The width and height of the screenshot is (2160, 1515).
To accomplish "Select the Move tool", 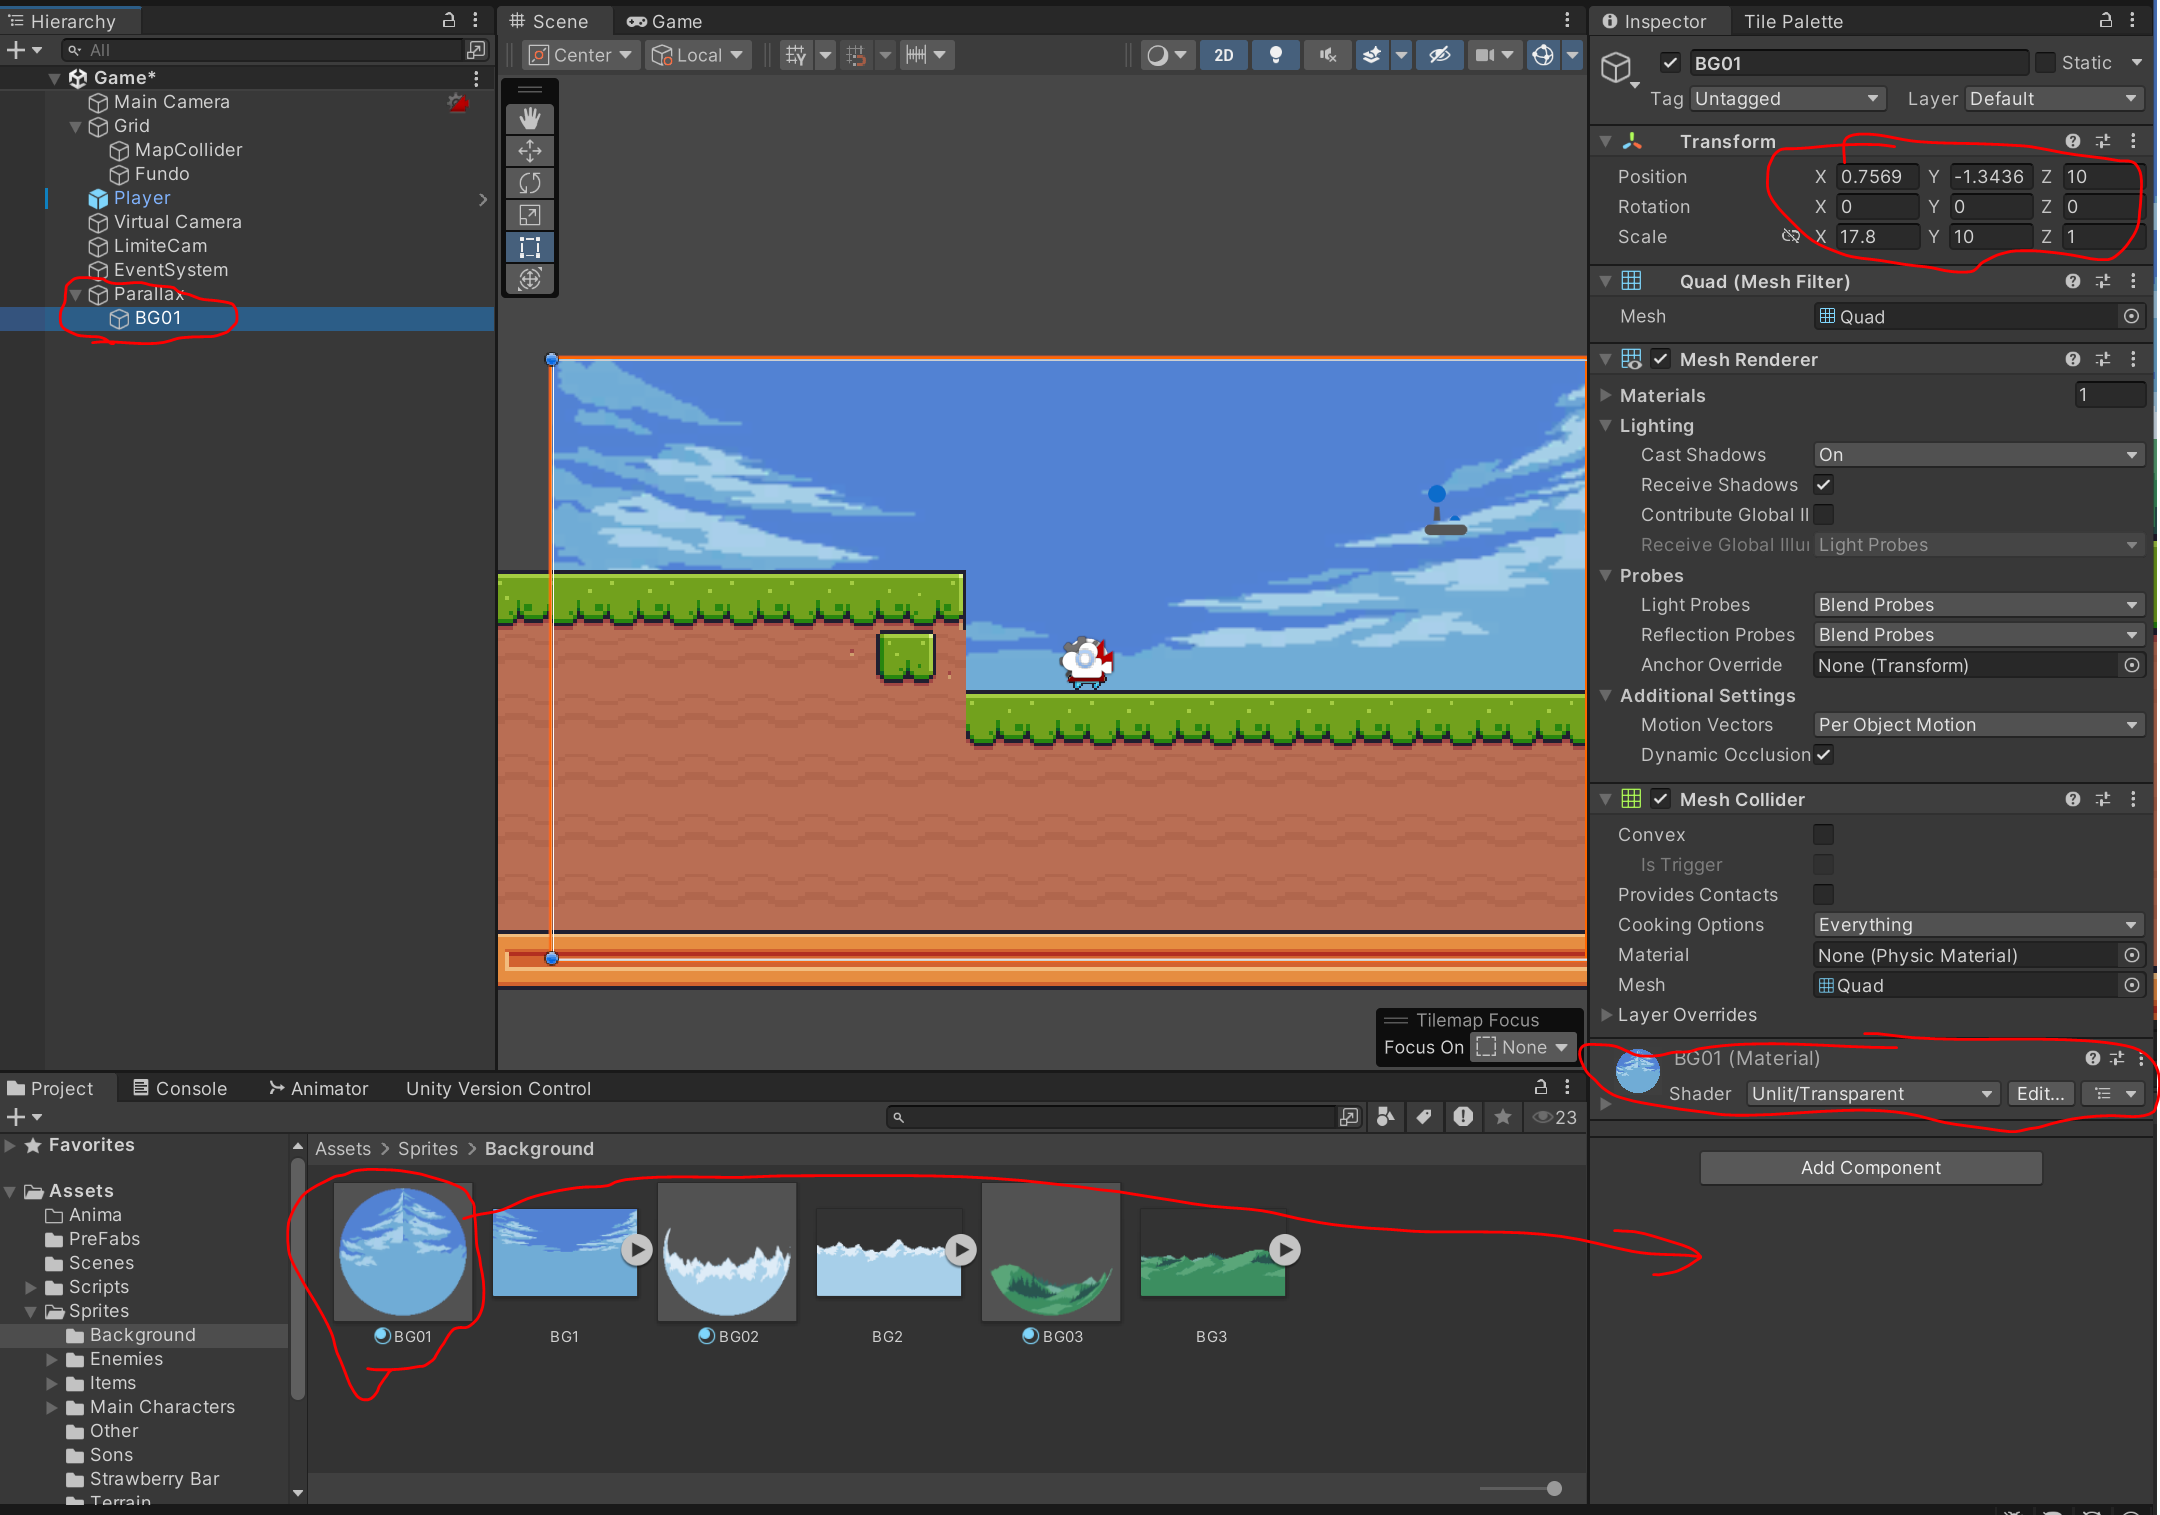I will [530, 151].
